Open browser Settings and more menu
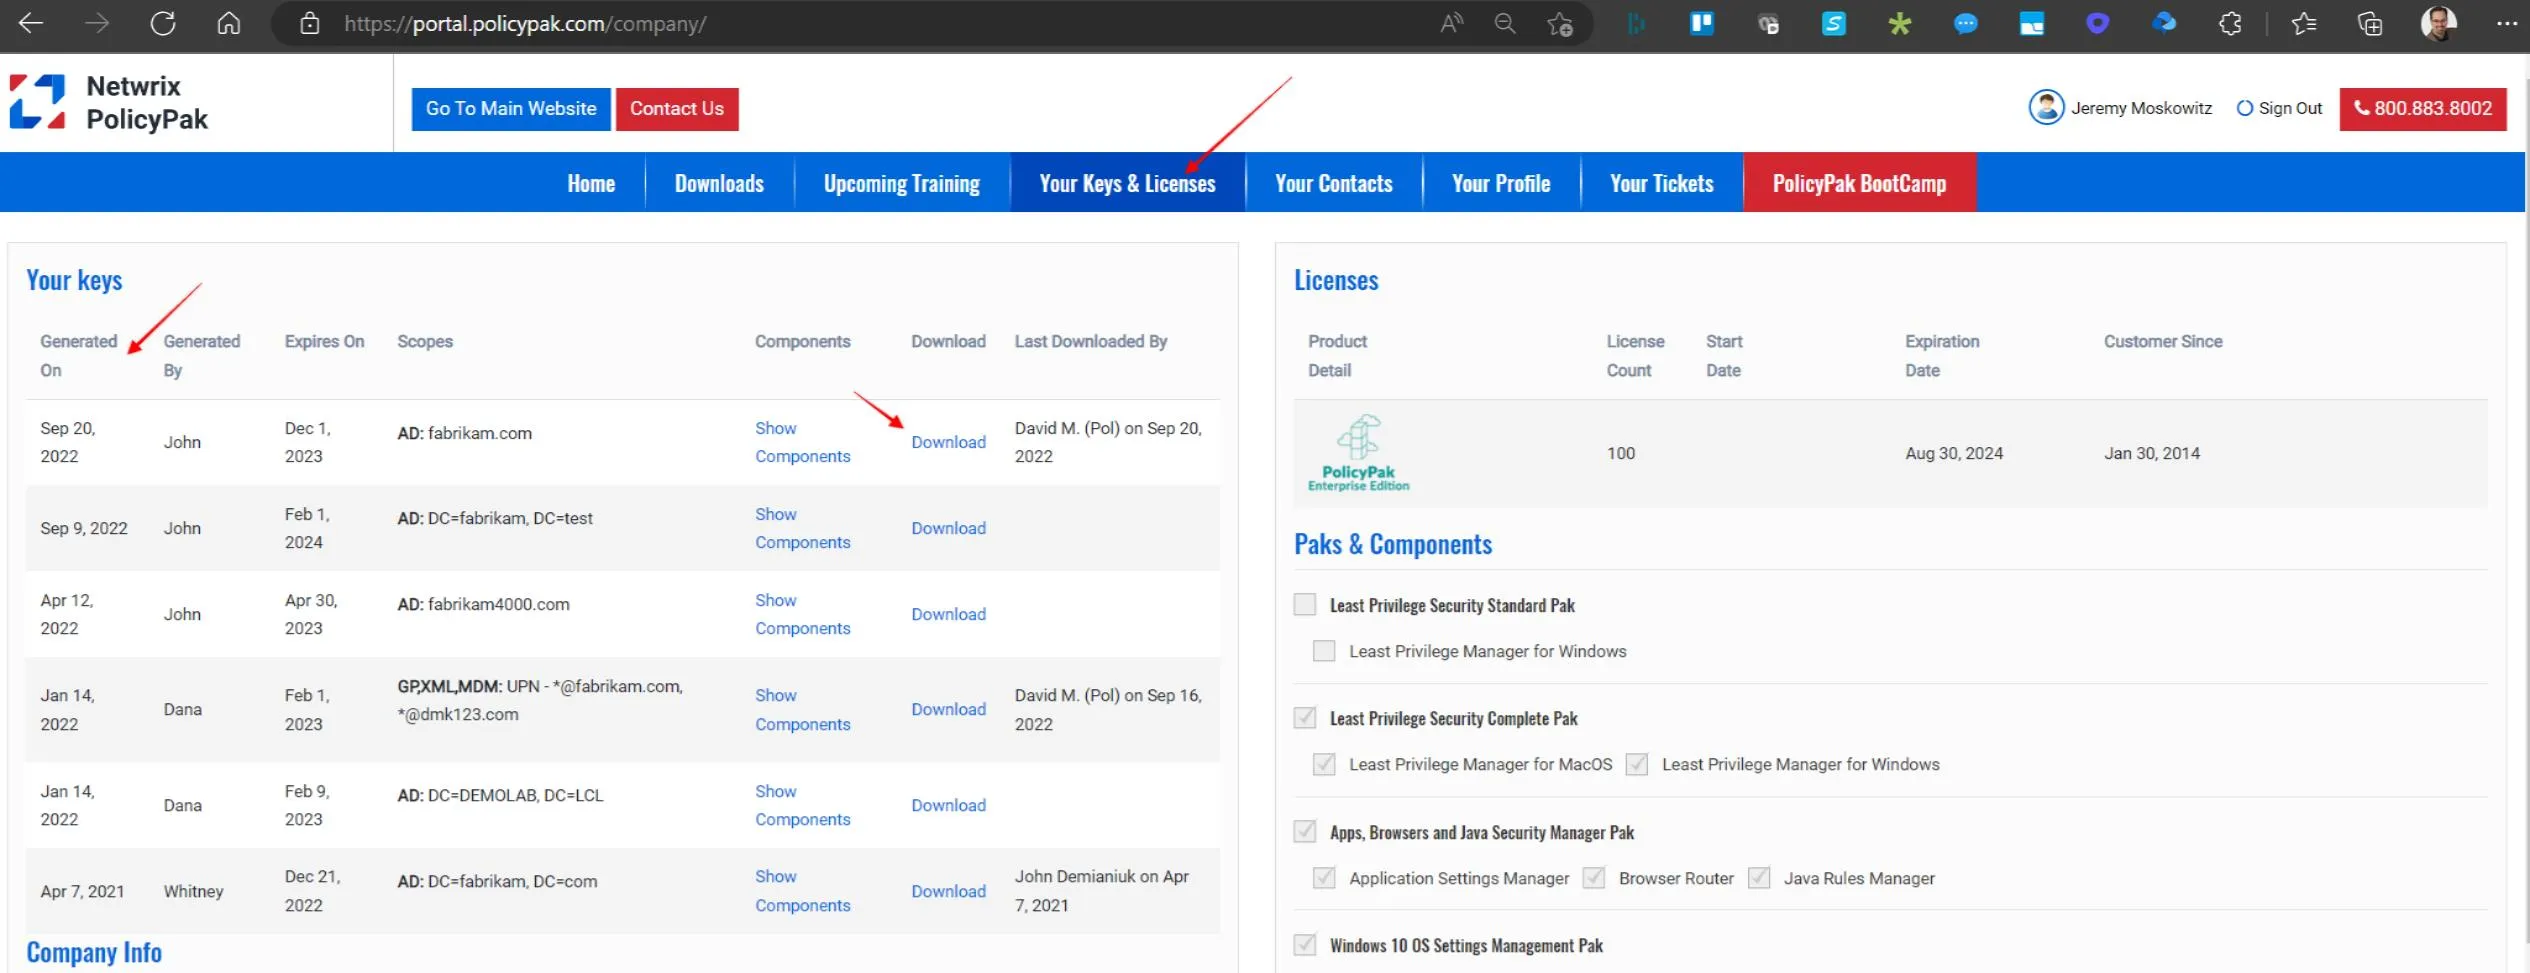This screenshot has height=973, width=2530. [2506, 24]
